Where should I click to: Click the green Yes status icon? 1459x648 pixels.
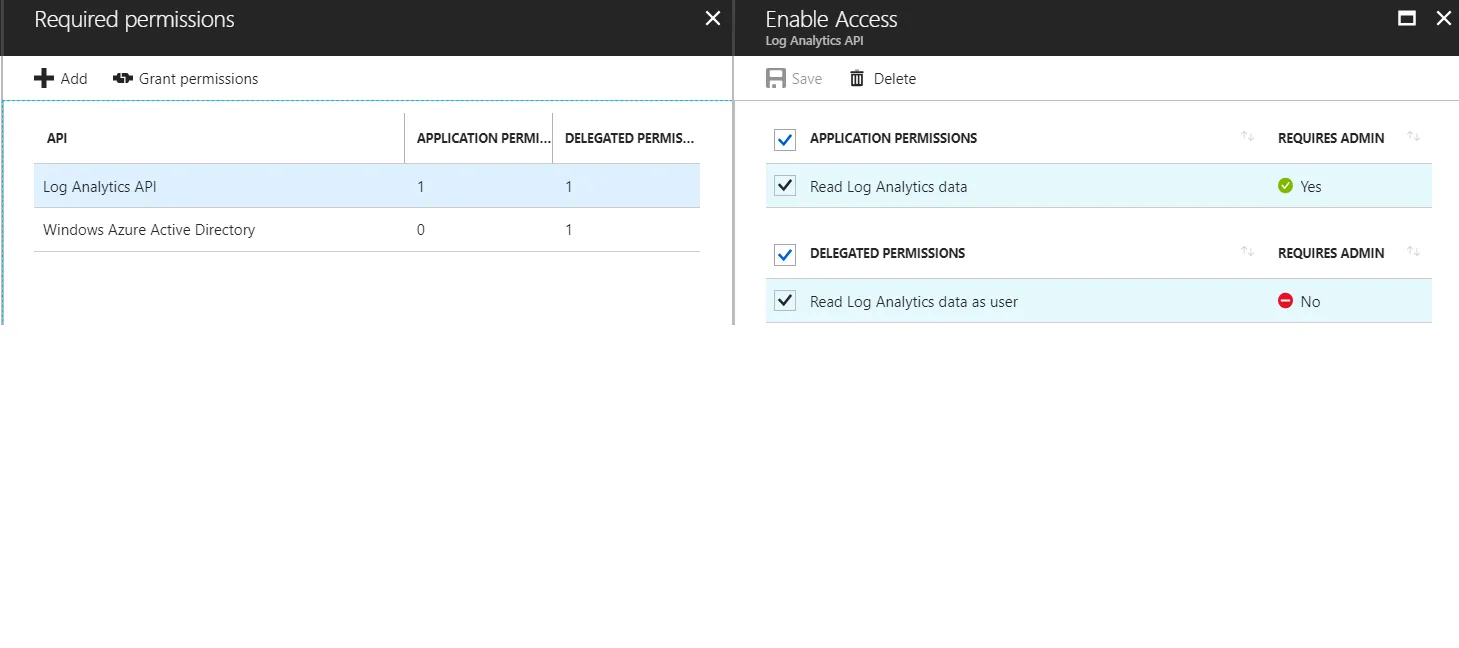(x=1286, y=186)
